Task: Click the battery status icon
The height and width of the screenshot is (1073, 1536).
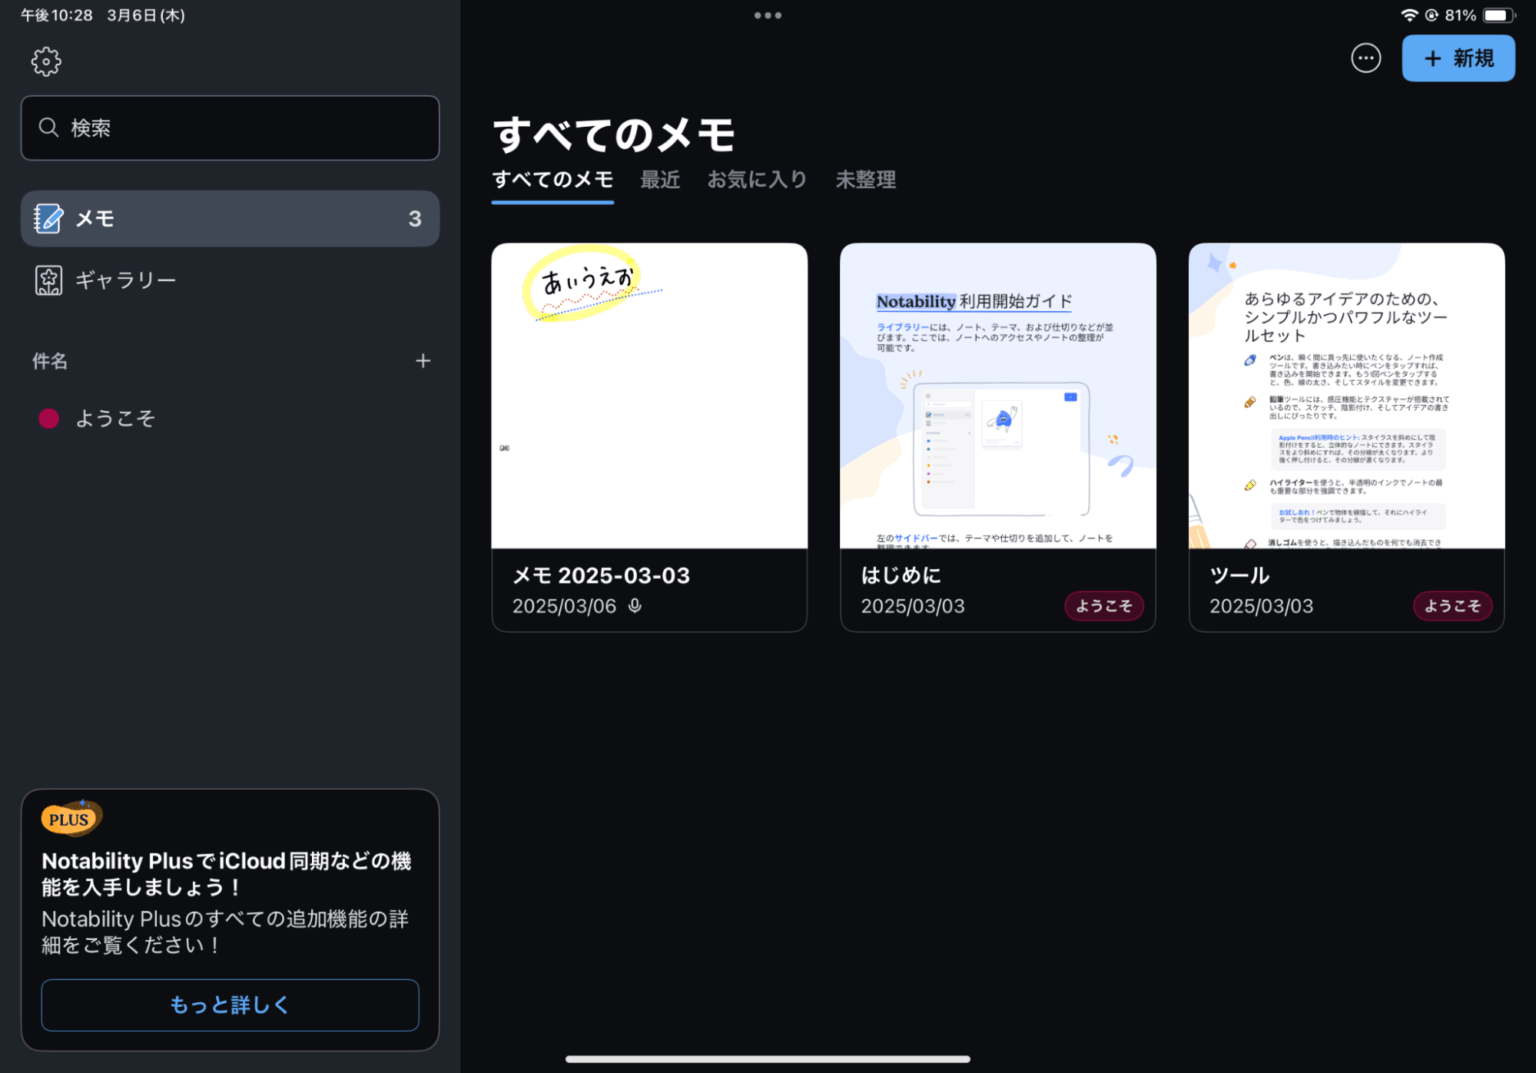Action: coord(1498,15)
